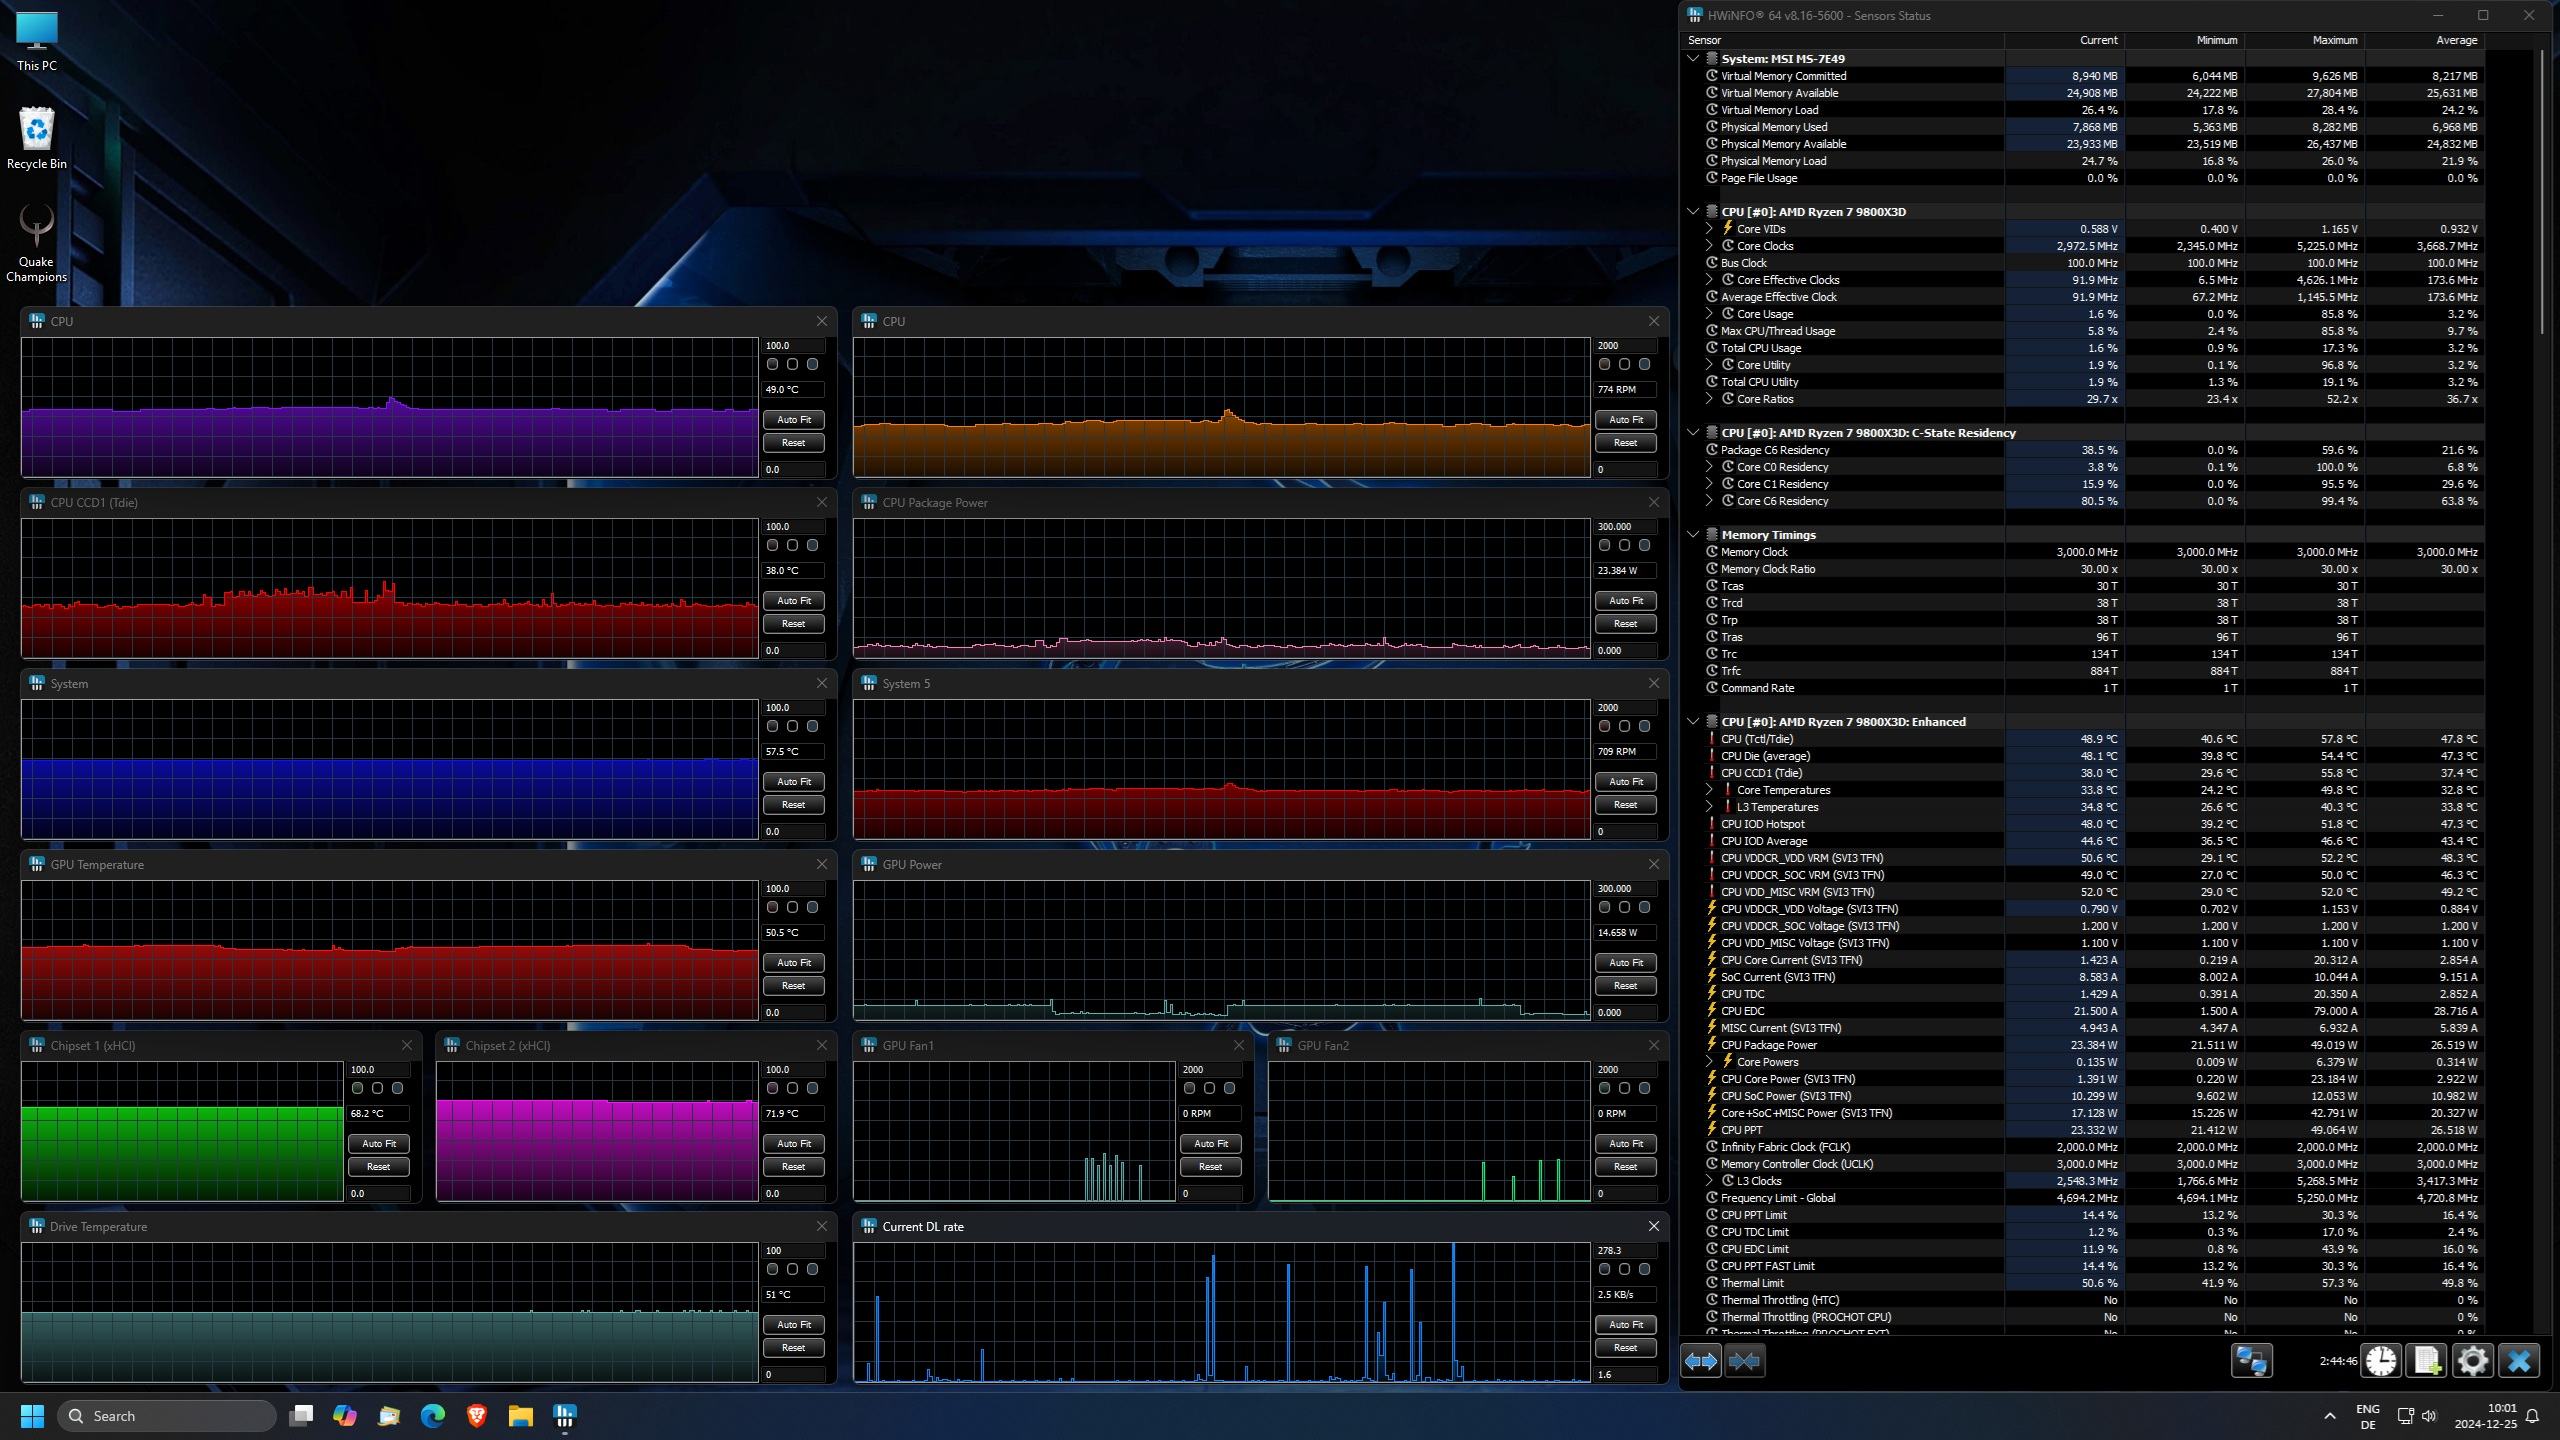
Task: Open the HWiNFO icon in the taskbar
Action: click(x=565, y=1416)
